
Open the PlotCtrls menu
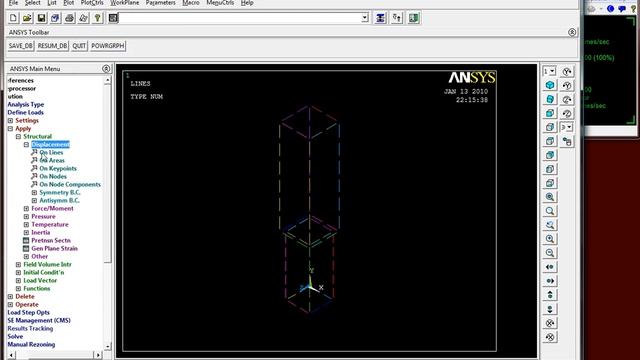tap(92, 3)
